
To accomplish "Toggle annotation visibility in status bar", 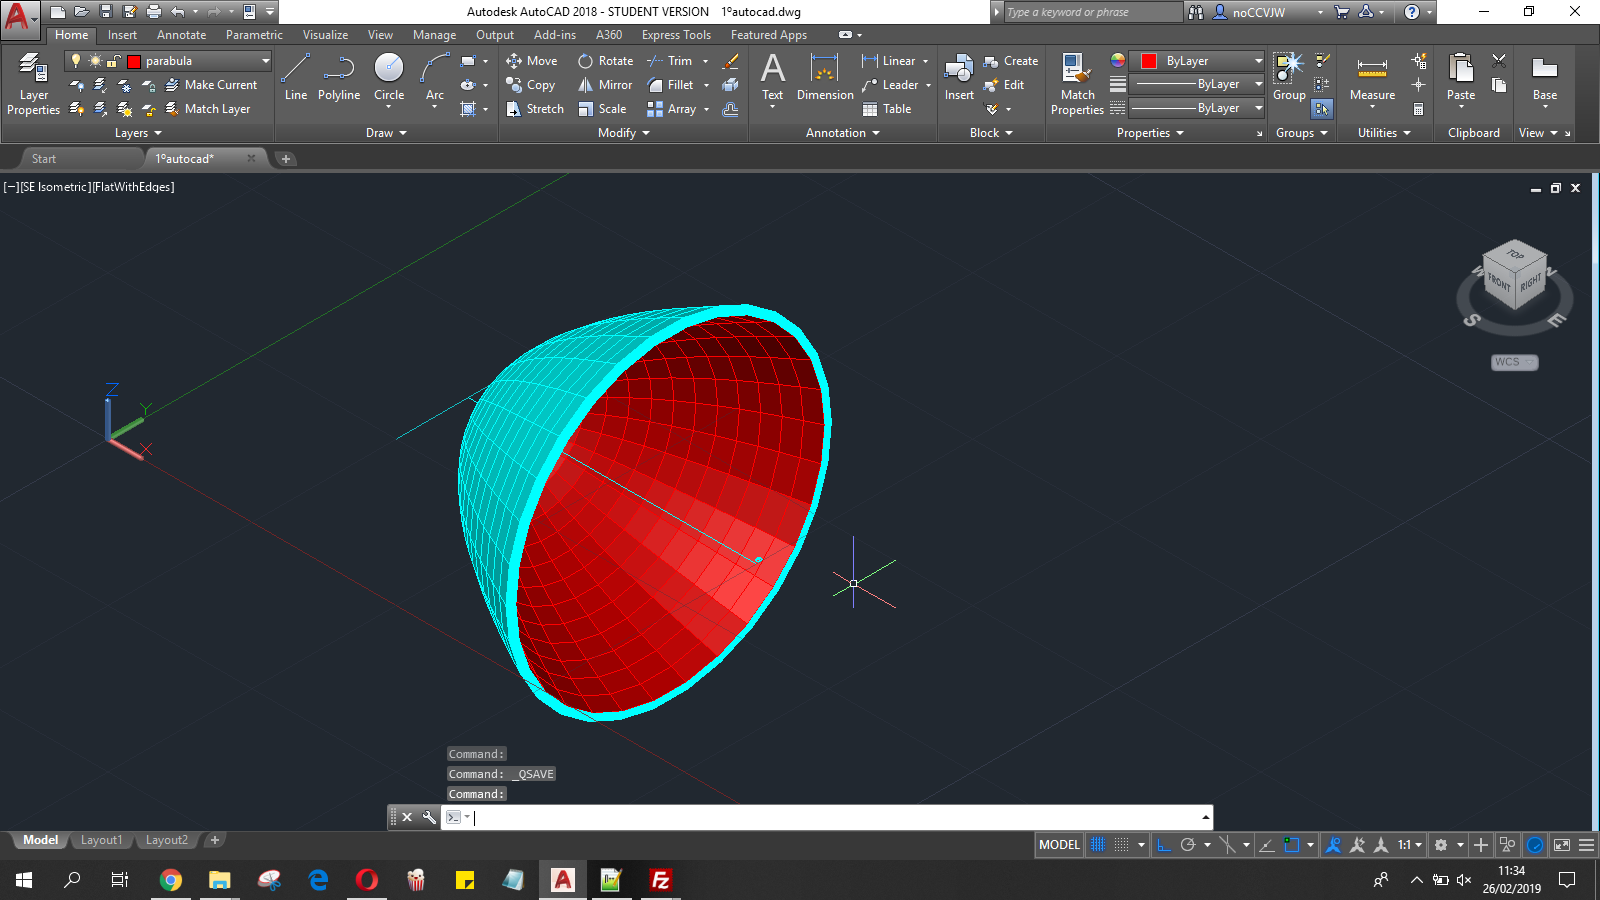I will click(1333, 845).
